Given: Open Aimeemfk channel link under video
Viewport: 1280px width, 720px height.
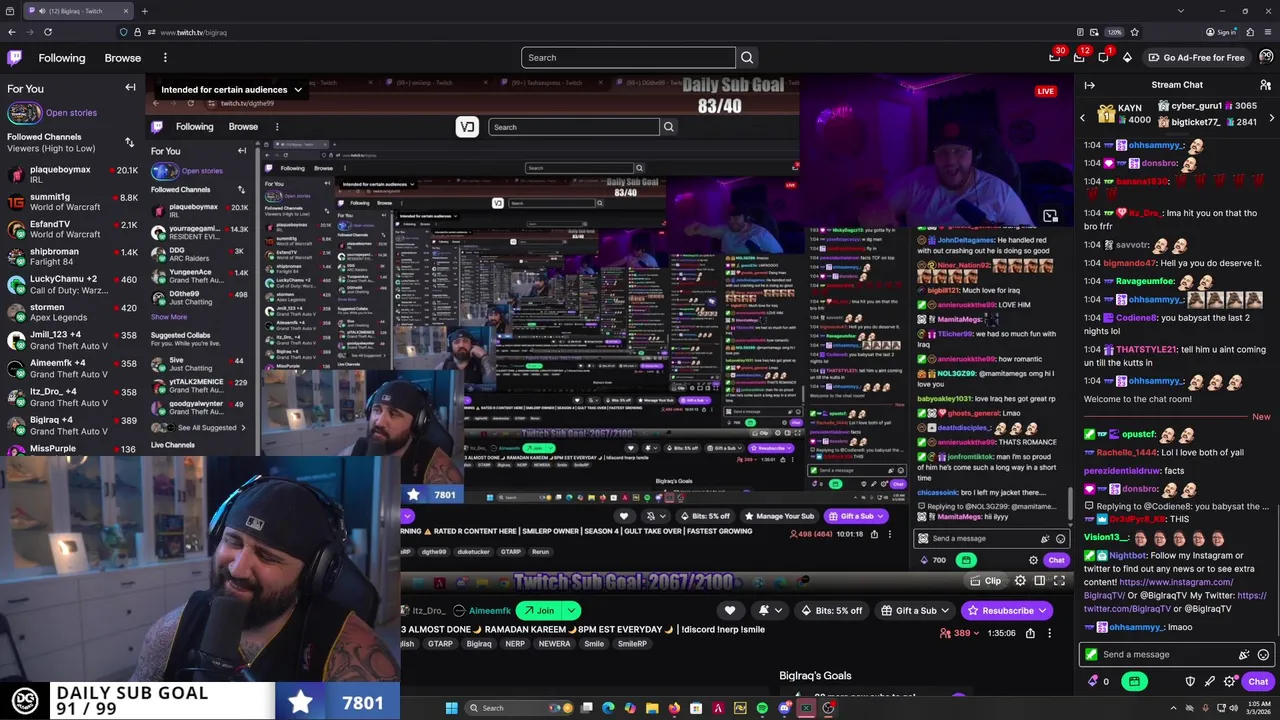Looking at the screenshot, I should point(489,611).
